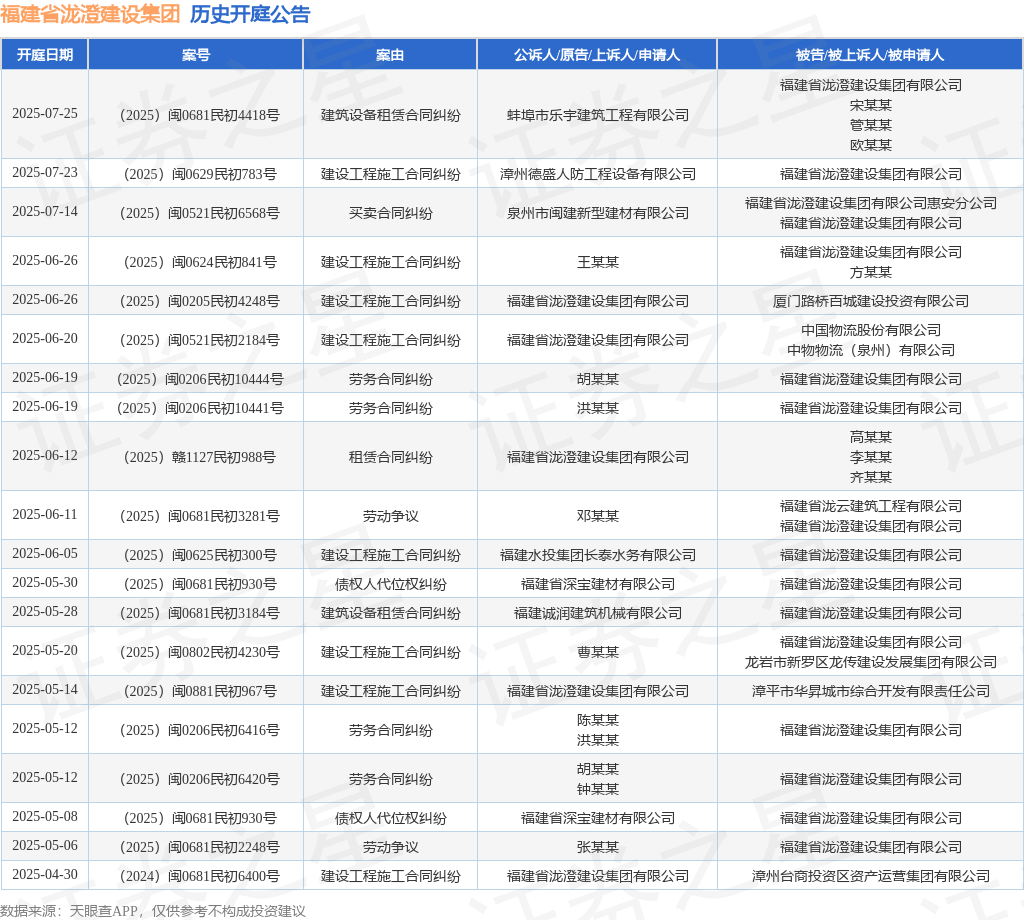The image size is (1024, 920).
Task: Select the 开庭日期 column header
Action: tap(44, 55)
